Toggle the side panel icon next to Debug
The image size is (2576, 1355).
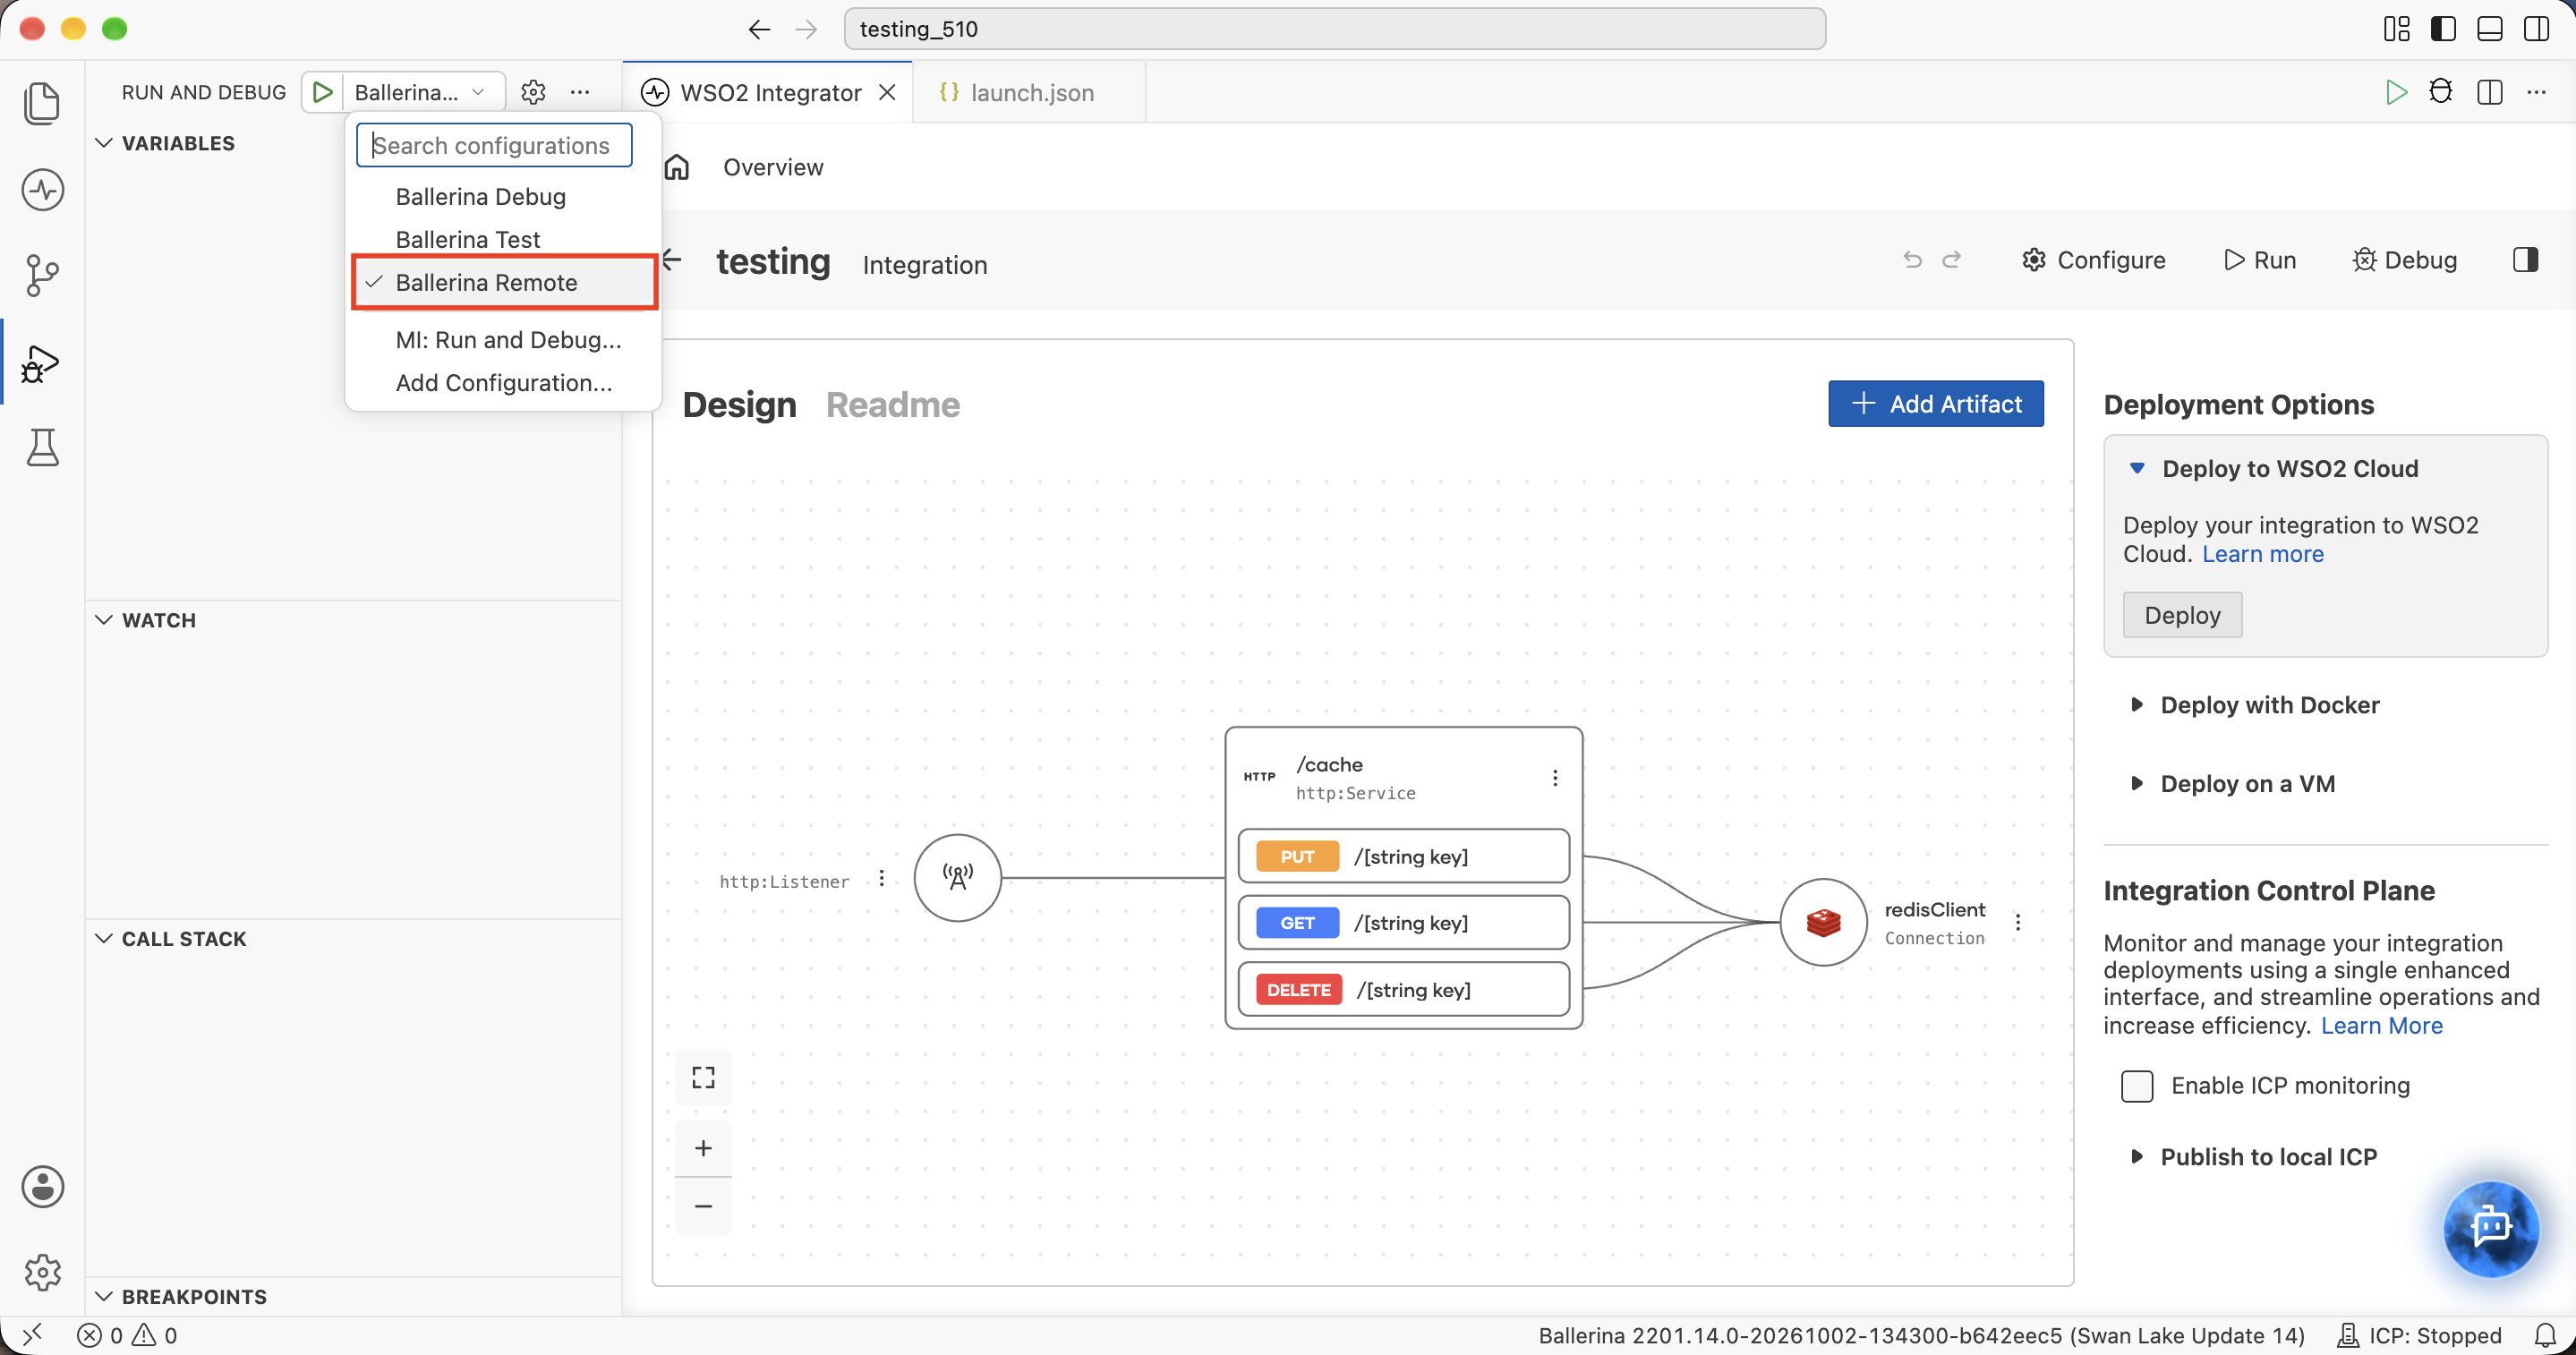[x=2525, y=260]
